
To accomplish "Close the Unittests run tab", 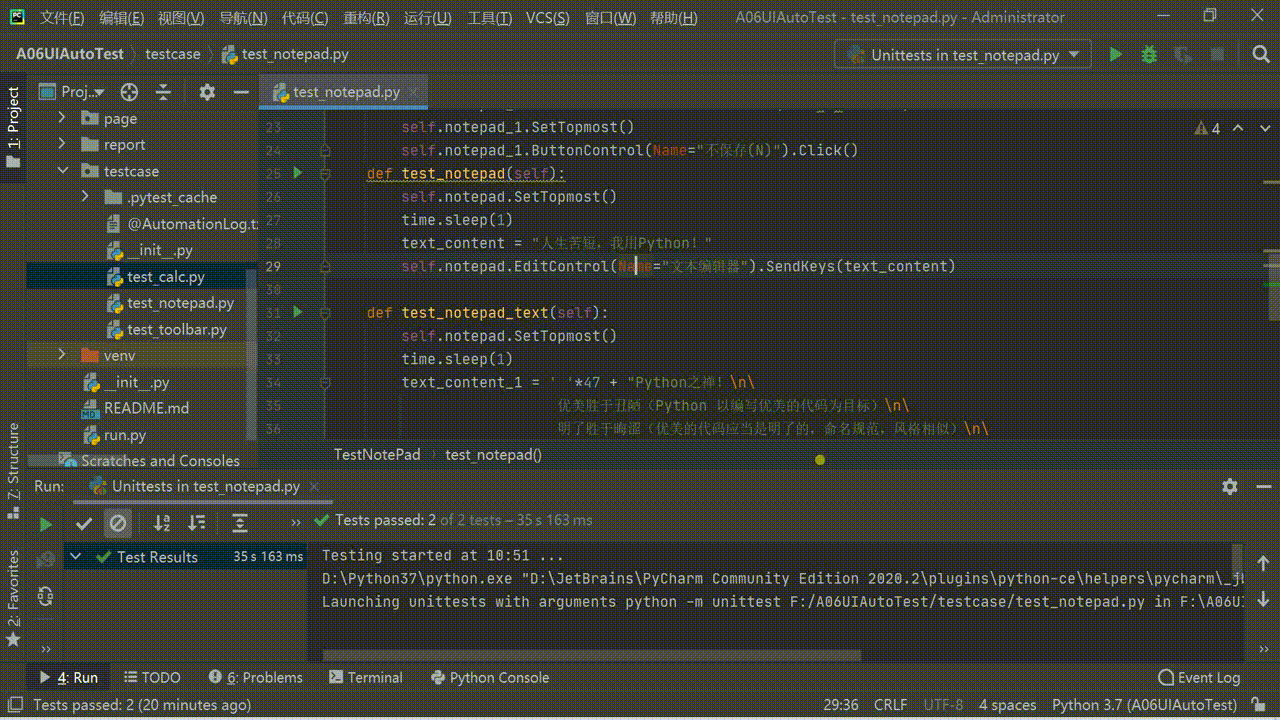I will (314, 486).
